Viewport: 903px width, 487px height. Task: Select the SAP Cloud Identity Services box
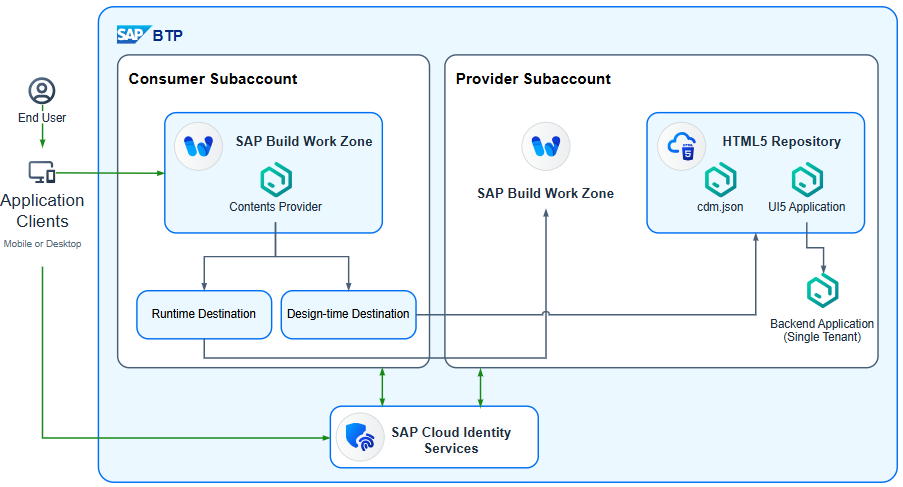tap(434, 437)
